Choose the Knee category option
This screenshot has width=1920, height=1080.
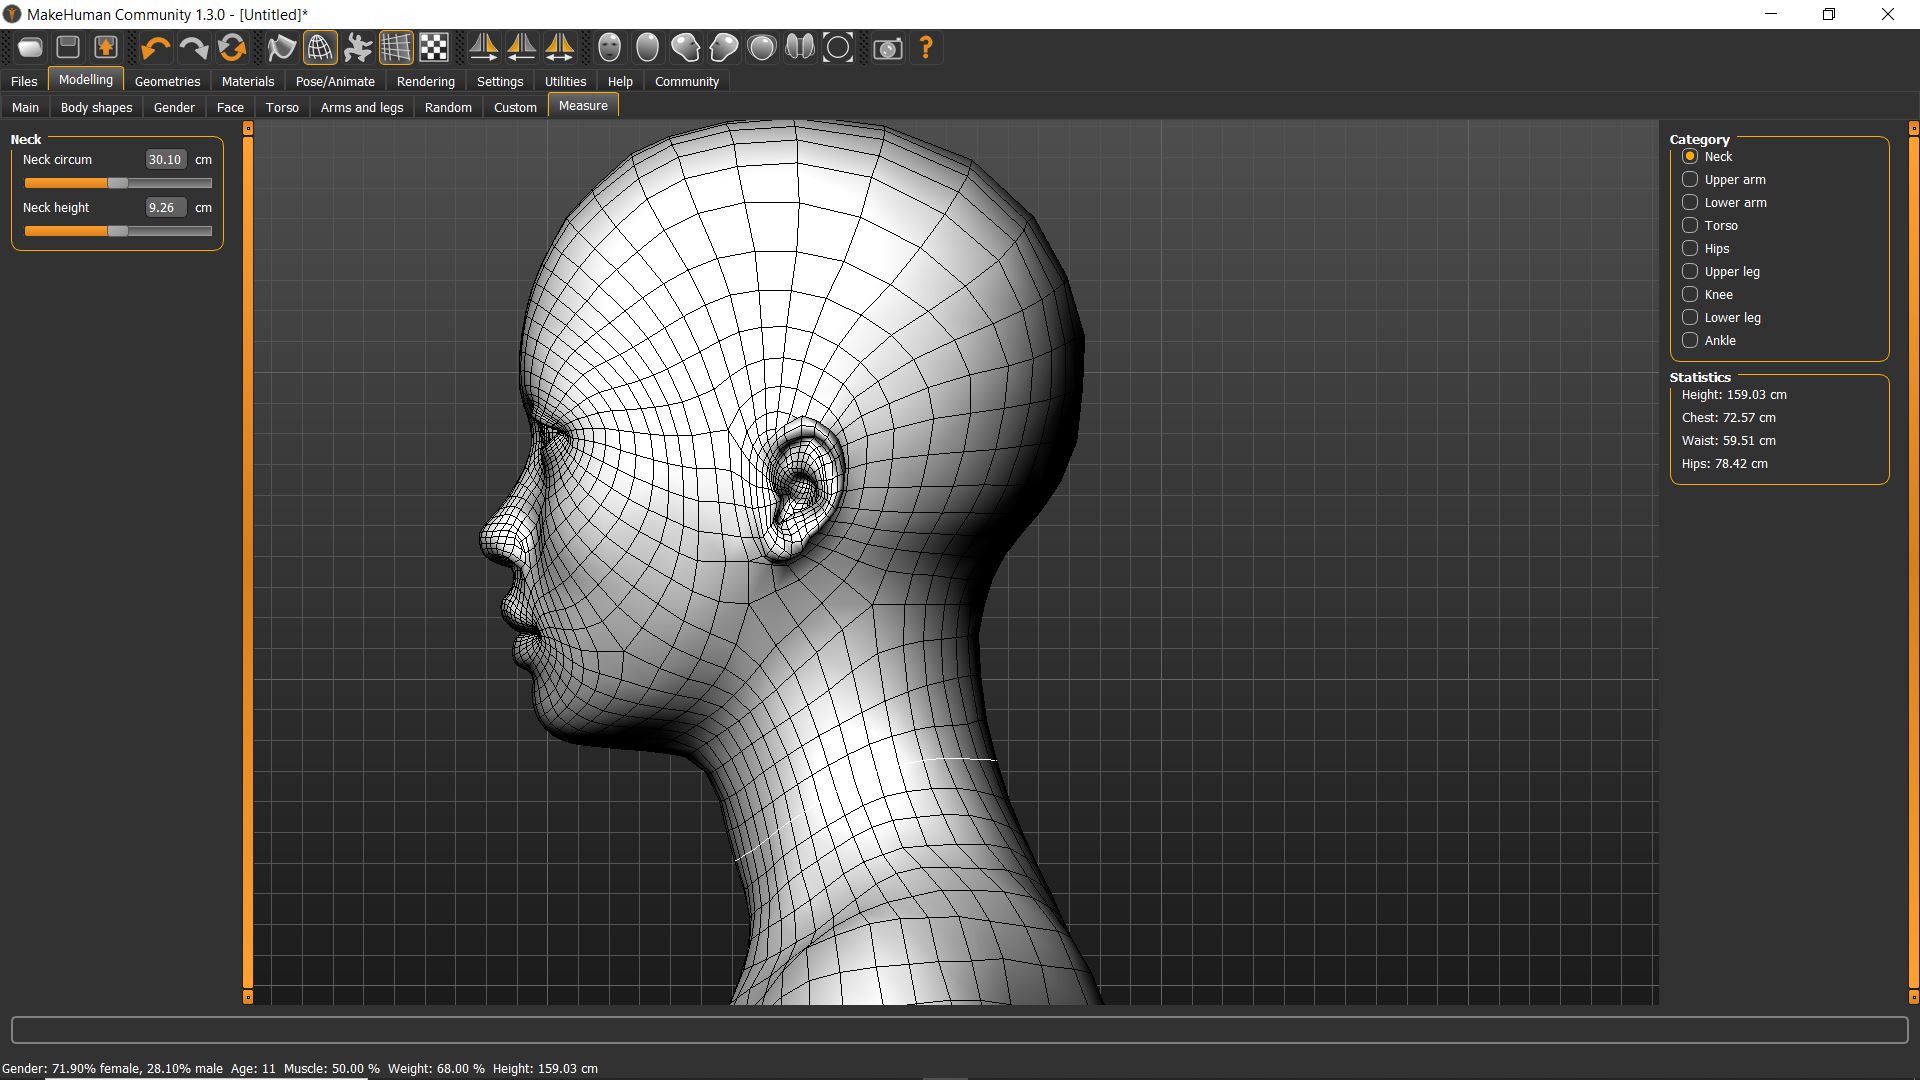pyautogui.click(x=1690, y=295)
